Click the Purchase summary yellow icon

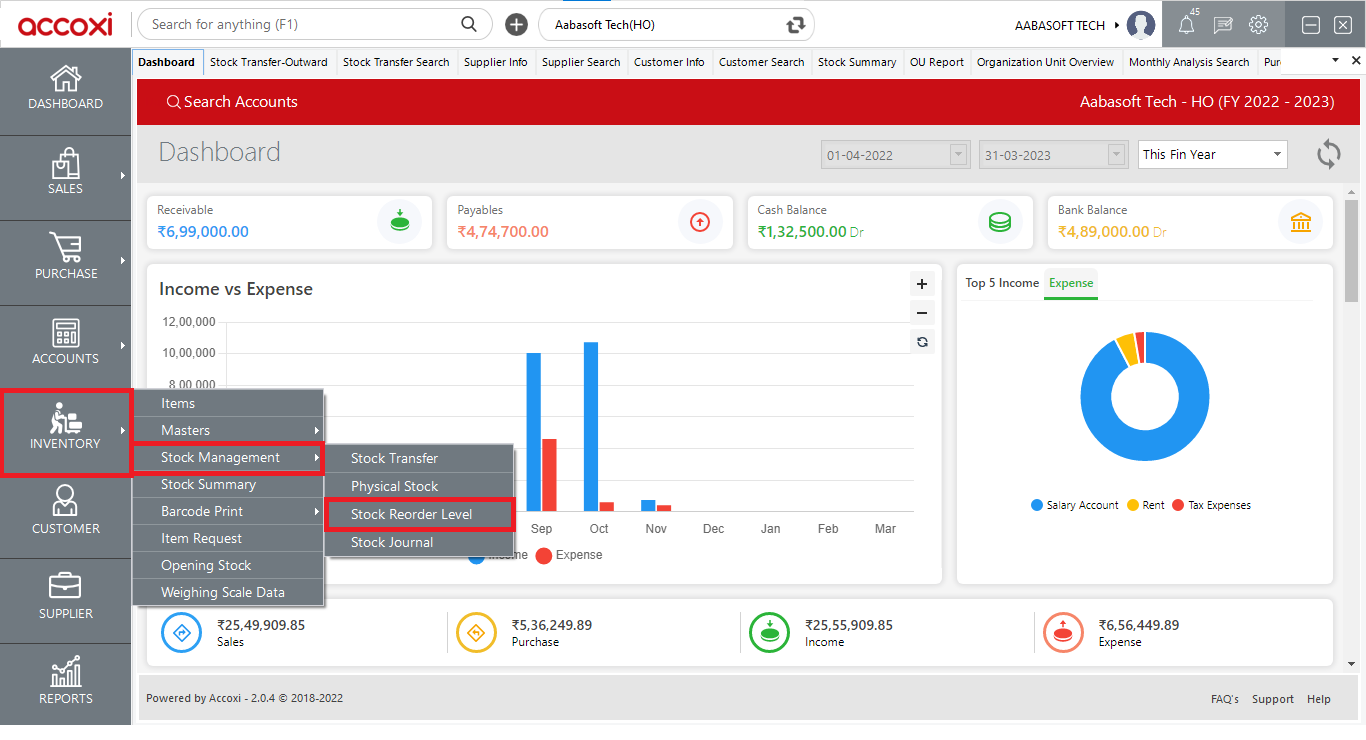(x=476, y=632)
